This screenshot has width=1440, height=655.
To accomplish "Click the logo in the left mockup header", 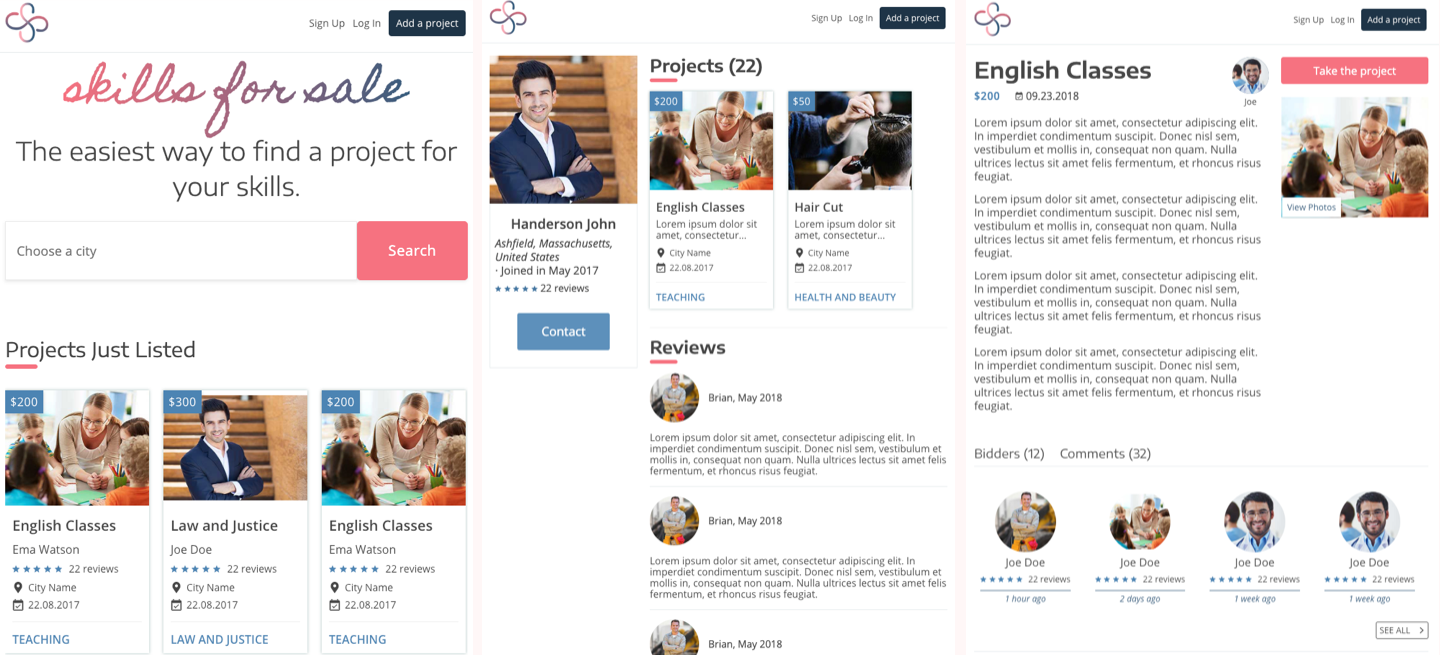I will 27,22.
